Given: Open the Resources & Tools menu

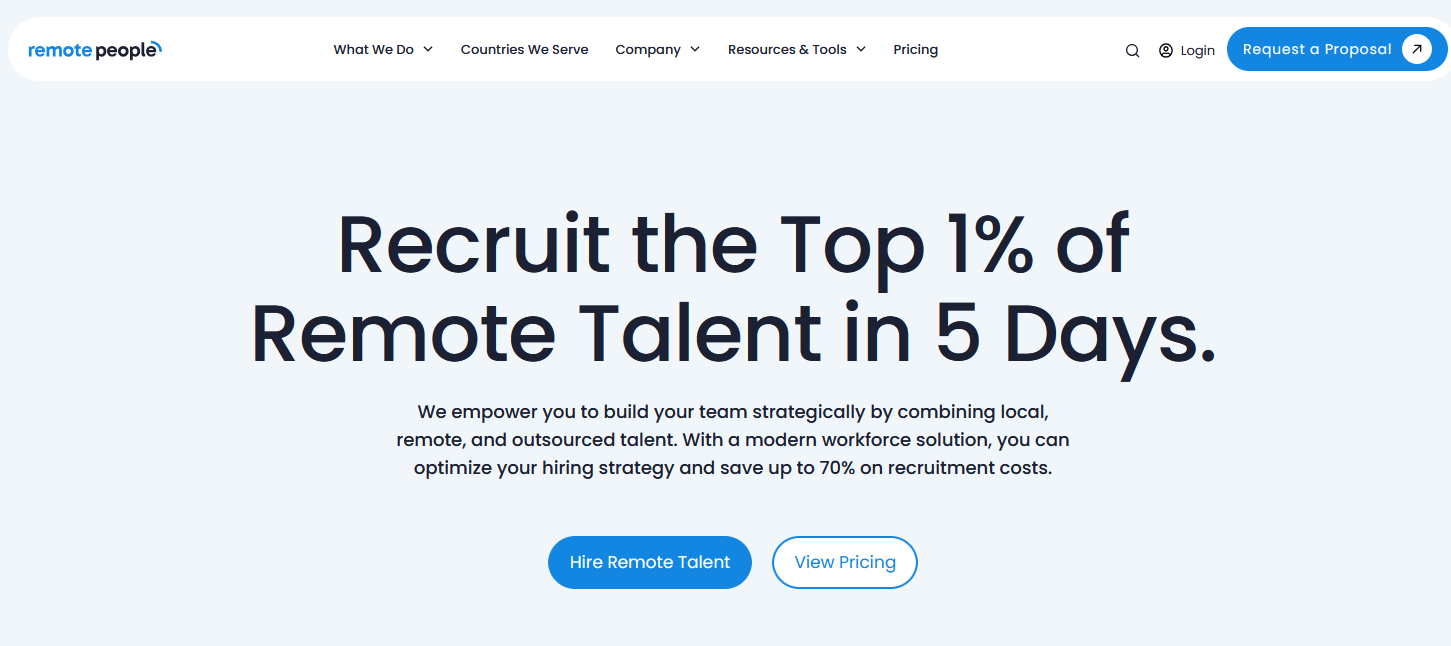Looking at the screenshot, I should [787, 49].
